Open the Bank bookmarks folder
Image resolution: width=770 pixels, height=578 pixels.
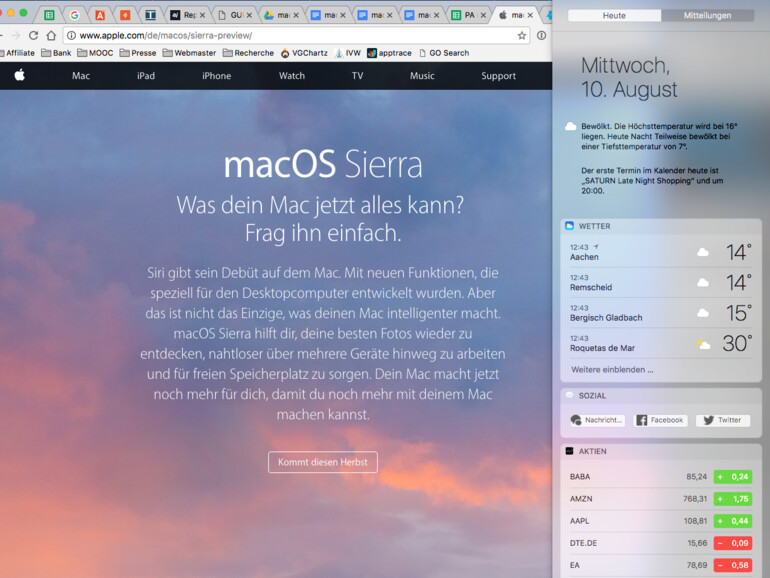[x=56, y=53]
